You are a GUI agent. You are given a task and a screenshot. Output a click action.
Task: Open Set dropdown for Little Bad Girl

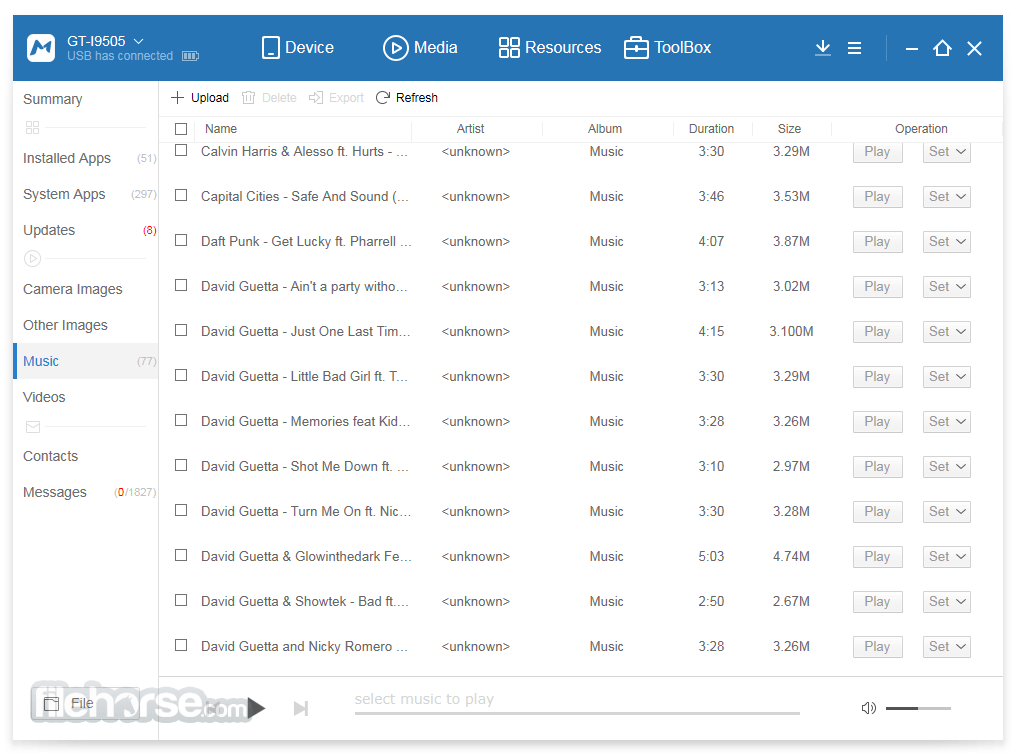[947, 377]
